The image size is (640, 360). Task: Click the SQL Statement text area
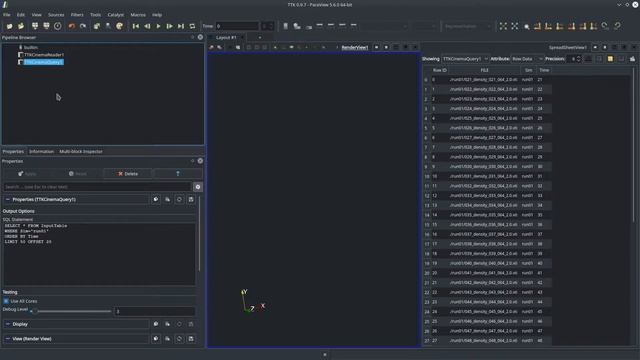[x=99, y=253]
